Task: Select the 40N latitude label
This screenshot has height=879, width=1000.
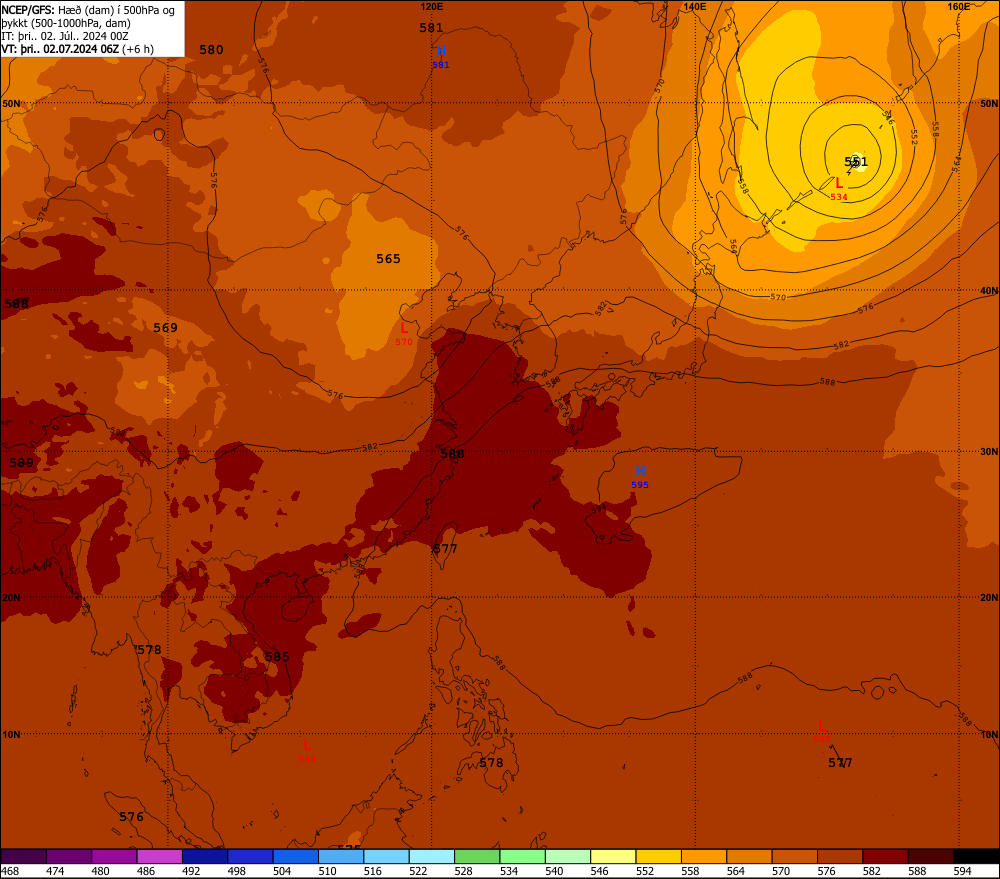Action: point(989,291)
